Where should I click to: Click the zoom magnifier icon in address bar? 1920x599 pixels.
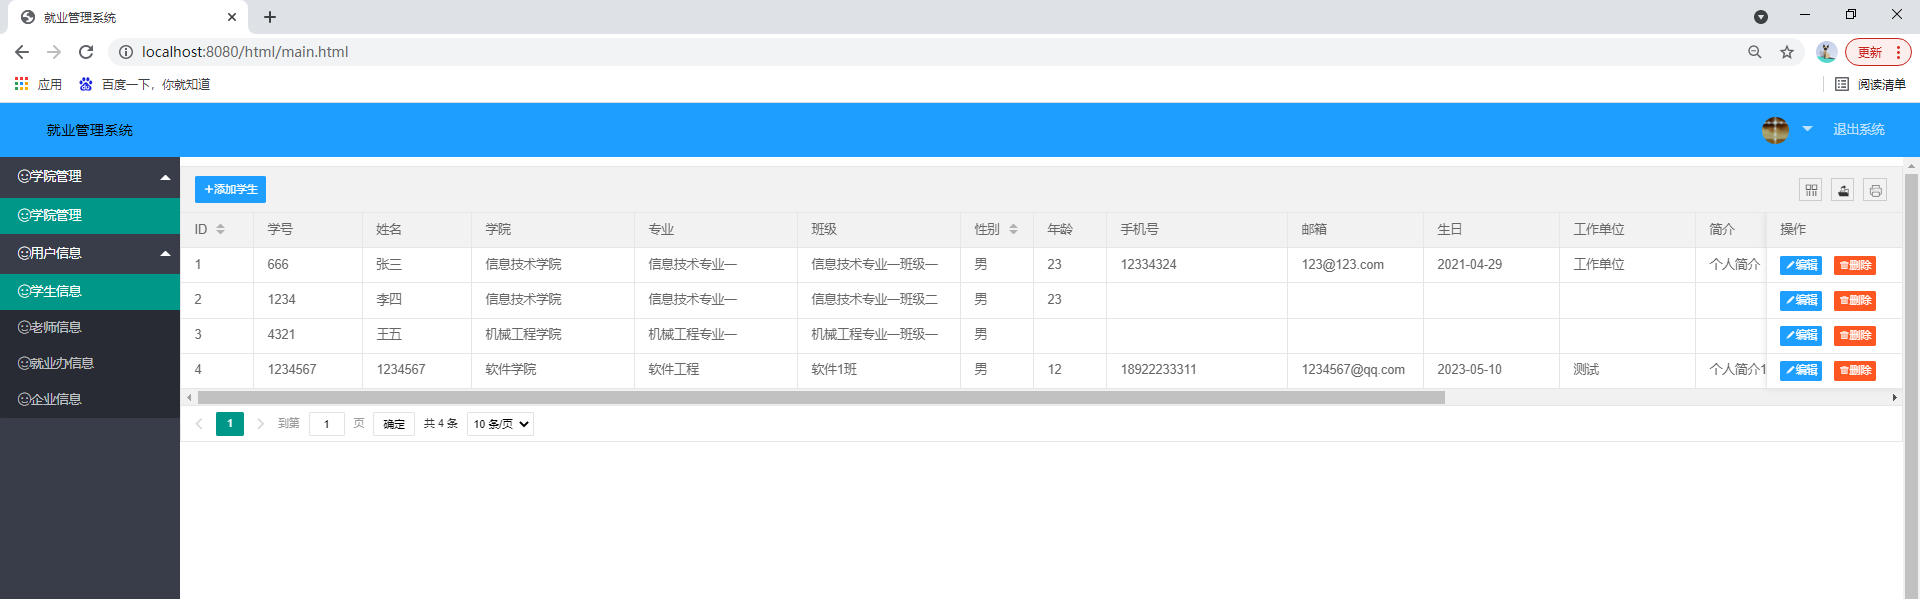1754,52
